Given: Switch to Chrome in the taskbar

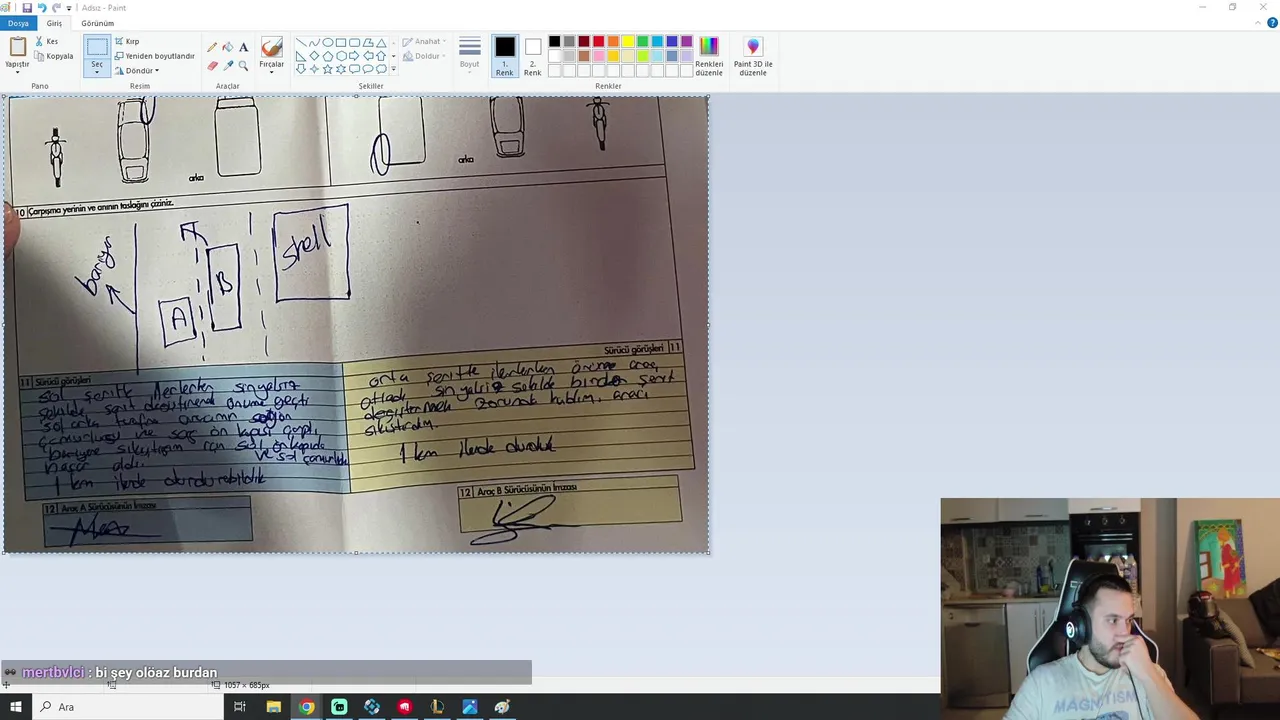Looking at the screenshot, I should 306,707.
